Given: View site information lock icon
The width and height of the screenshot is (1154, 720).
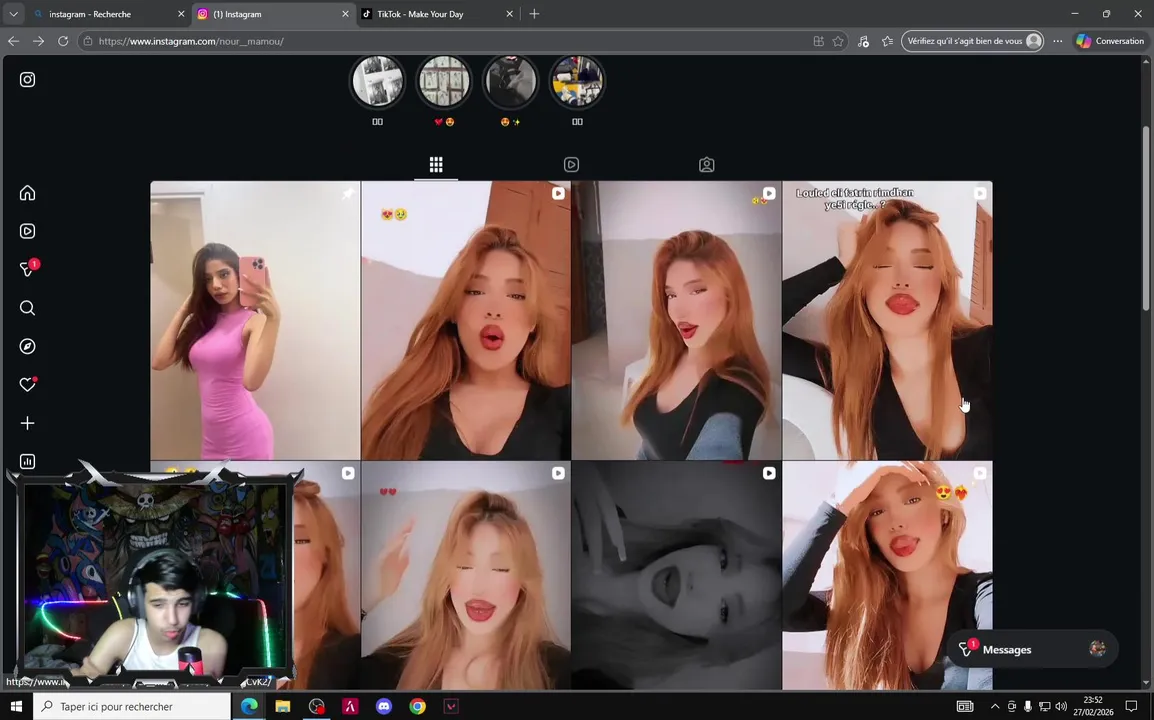Looking at the screenshot, I should (x=88, y=41).
